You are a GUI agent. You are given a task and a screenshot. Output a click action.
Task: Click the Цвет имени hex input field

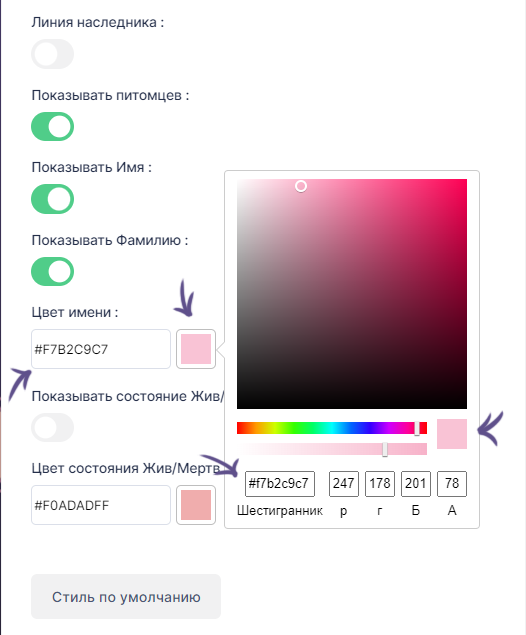pyautogui.click(x=101, y=349)
